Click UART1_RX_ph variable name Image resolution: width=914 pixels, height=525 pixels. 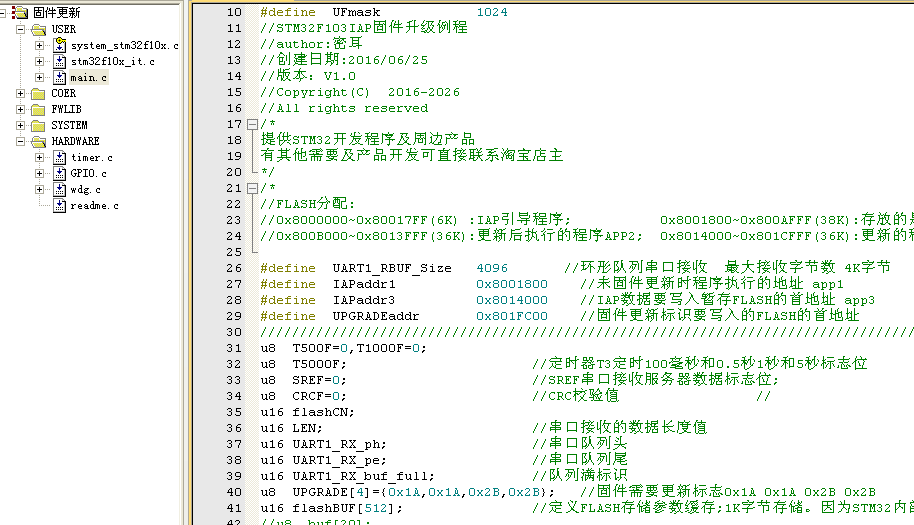coord(336,445)
